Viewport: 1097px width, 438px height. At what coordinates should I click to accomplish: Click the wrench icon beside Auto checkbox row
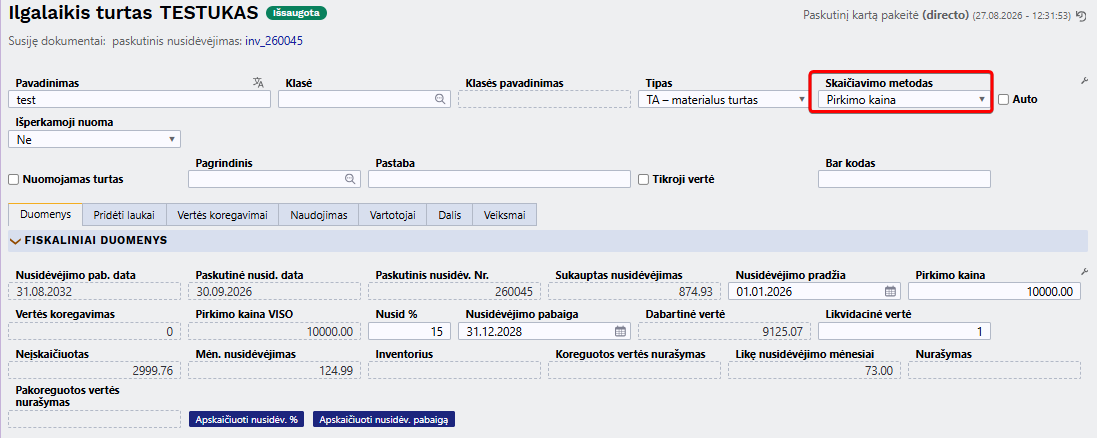click(x=1084, y=81)
